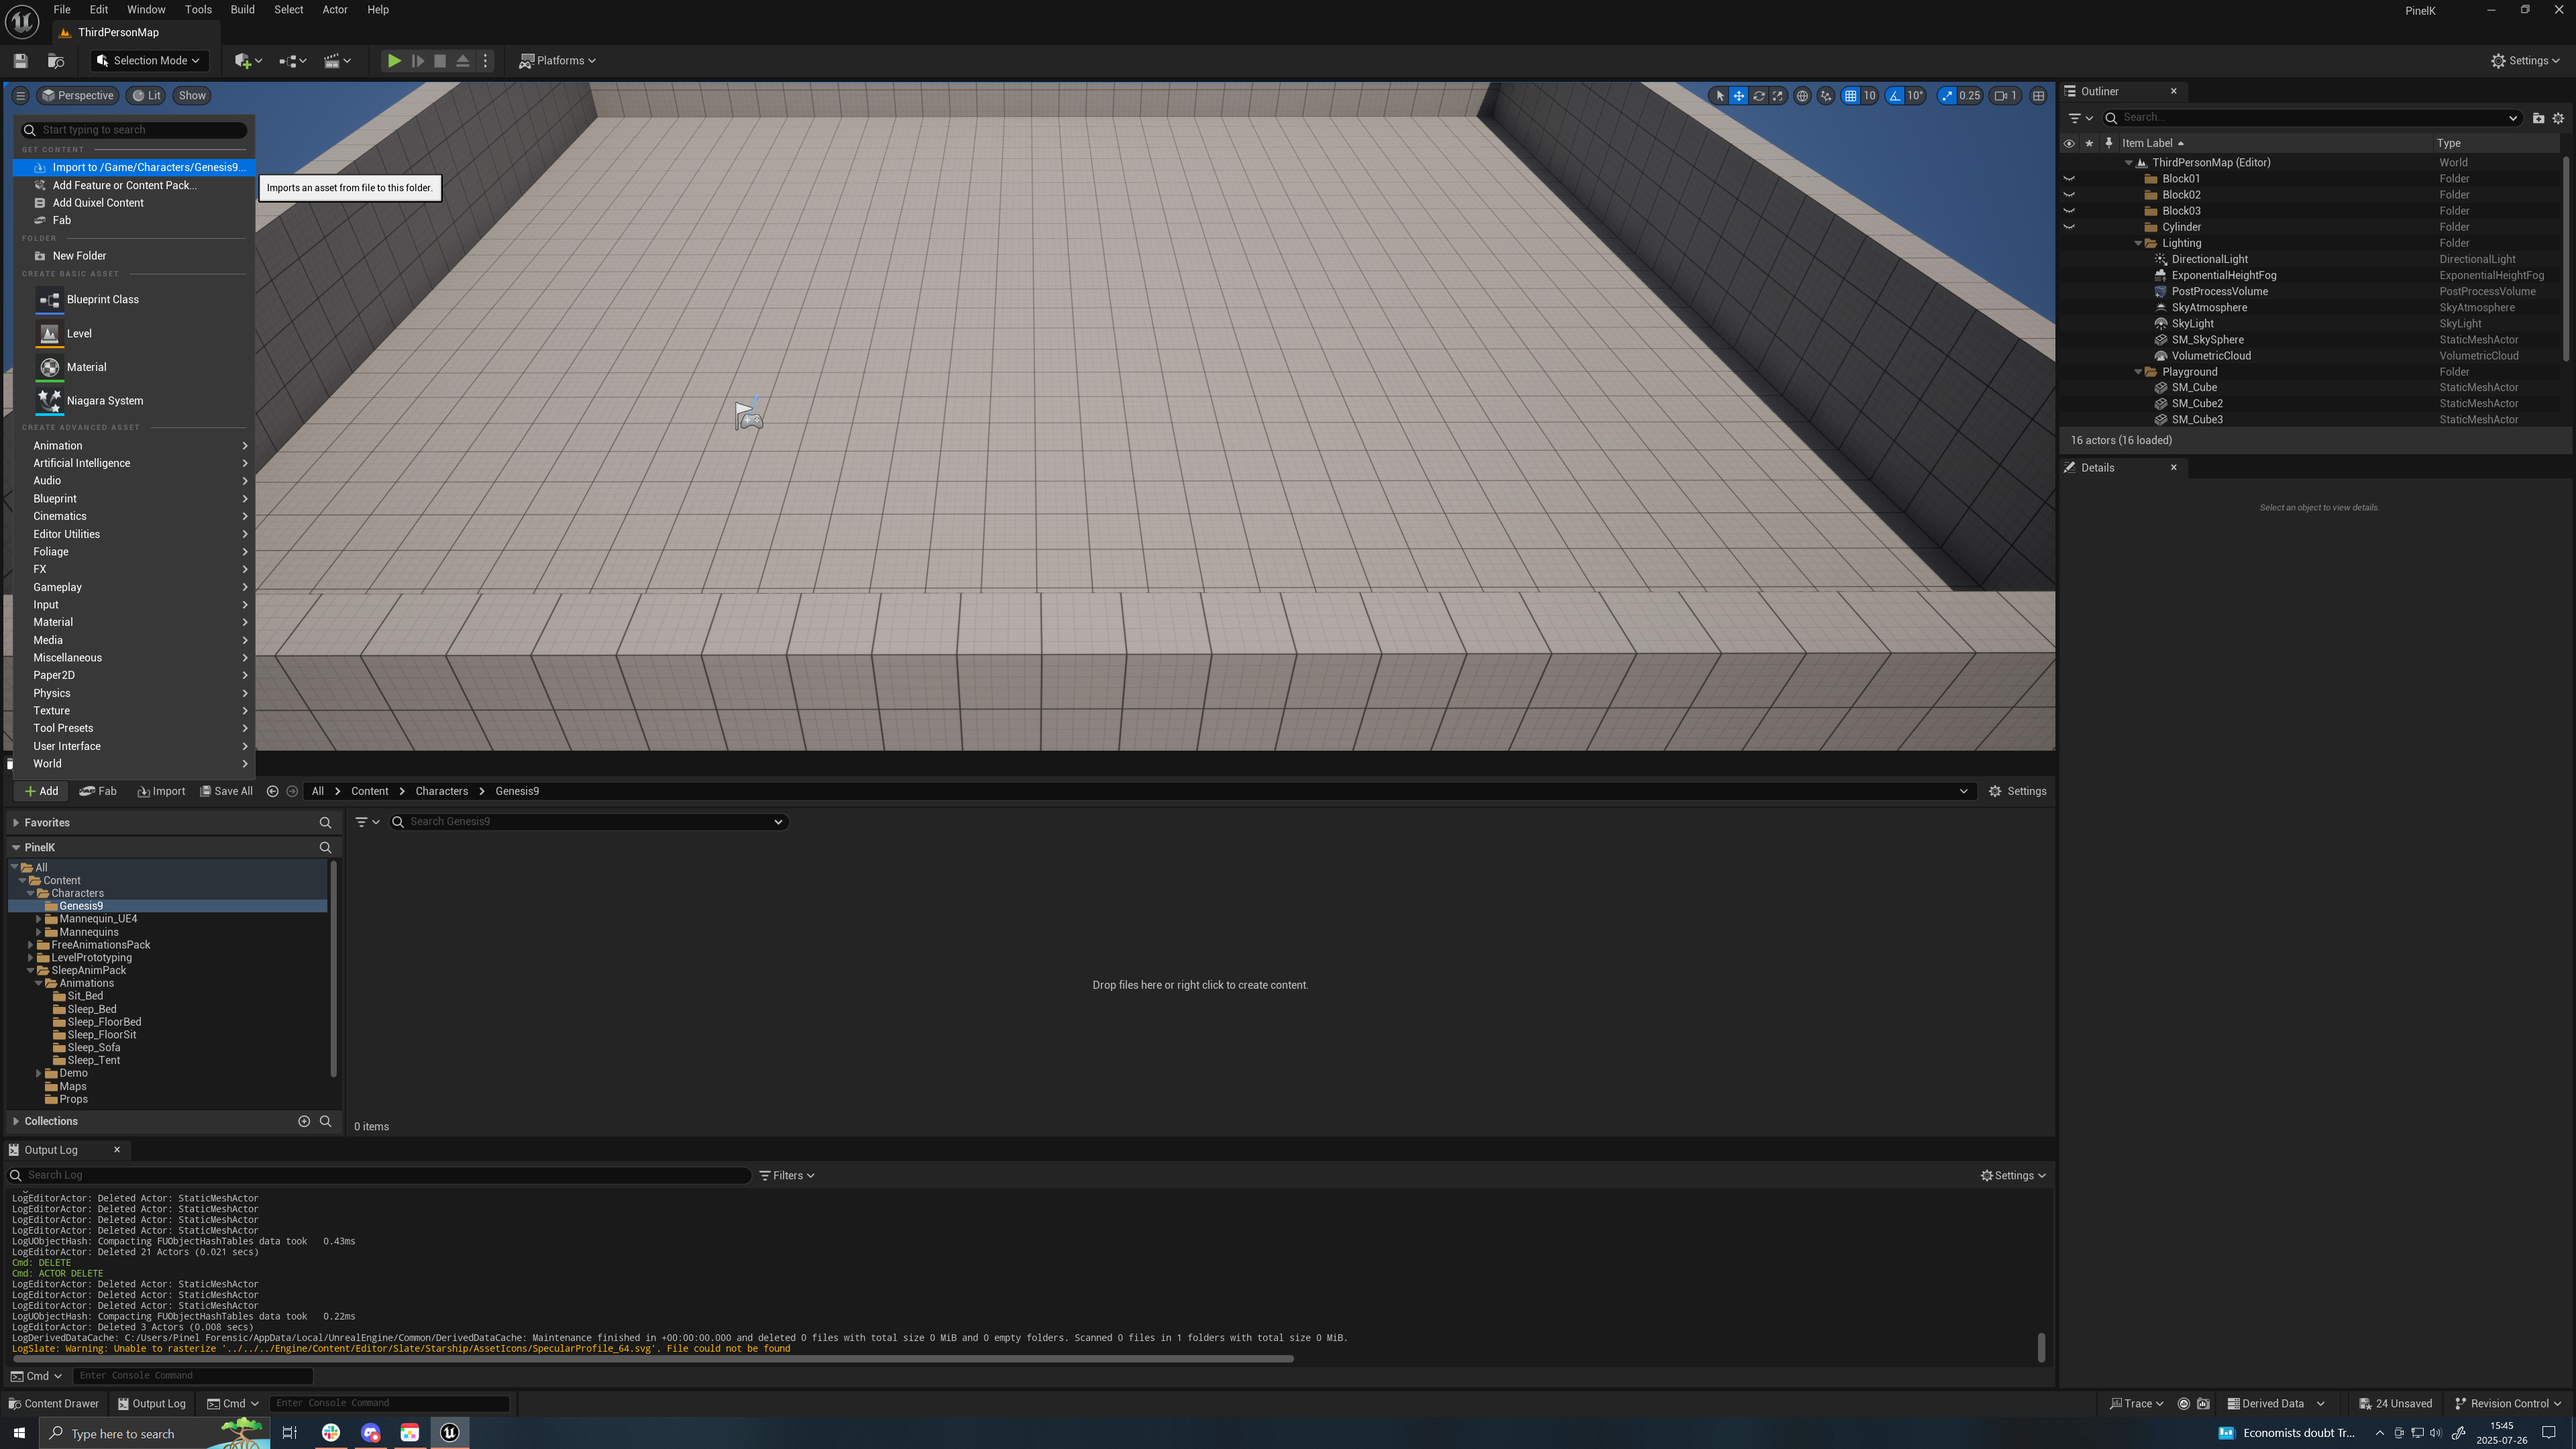
Task: Toggle scale snapping on or off
Action: click(1947, 96)
